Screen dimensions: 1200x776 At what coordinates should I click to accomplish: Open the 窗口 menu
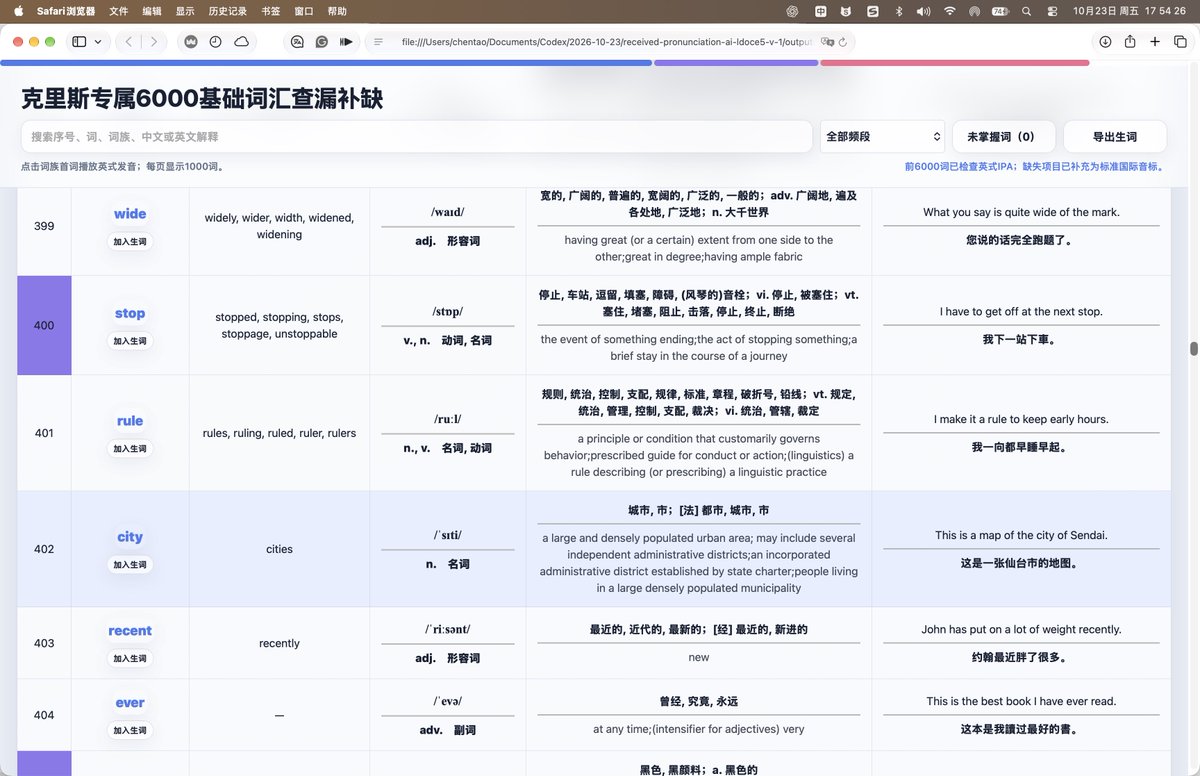click(304, 11)
